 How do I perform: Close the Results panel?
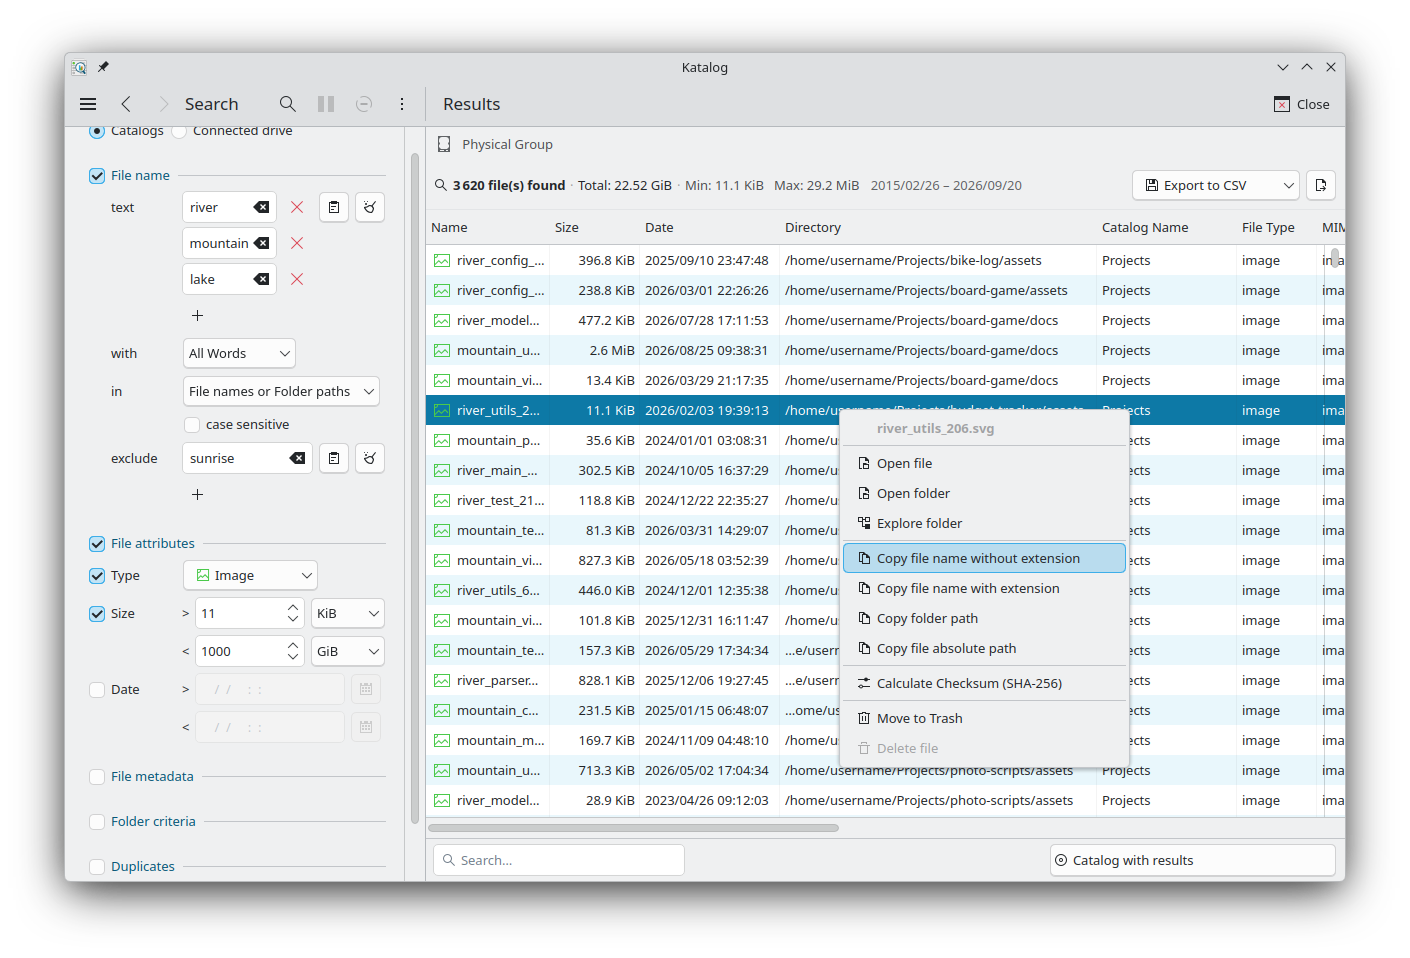coord(1301,104)
